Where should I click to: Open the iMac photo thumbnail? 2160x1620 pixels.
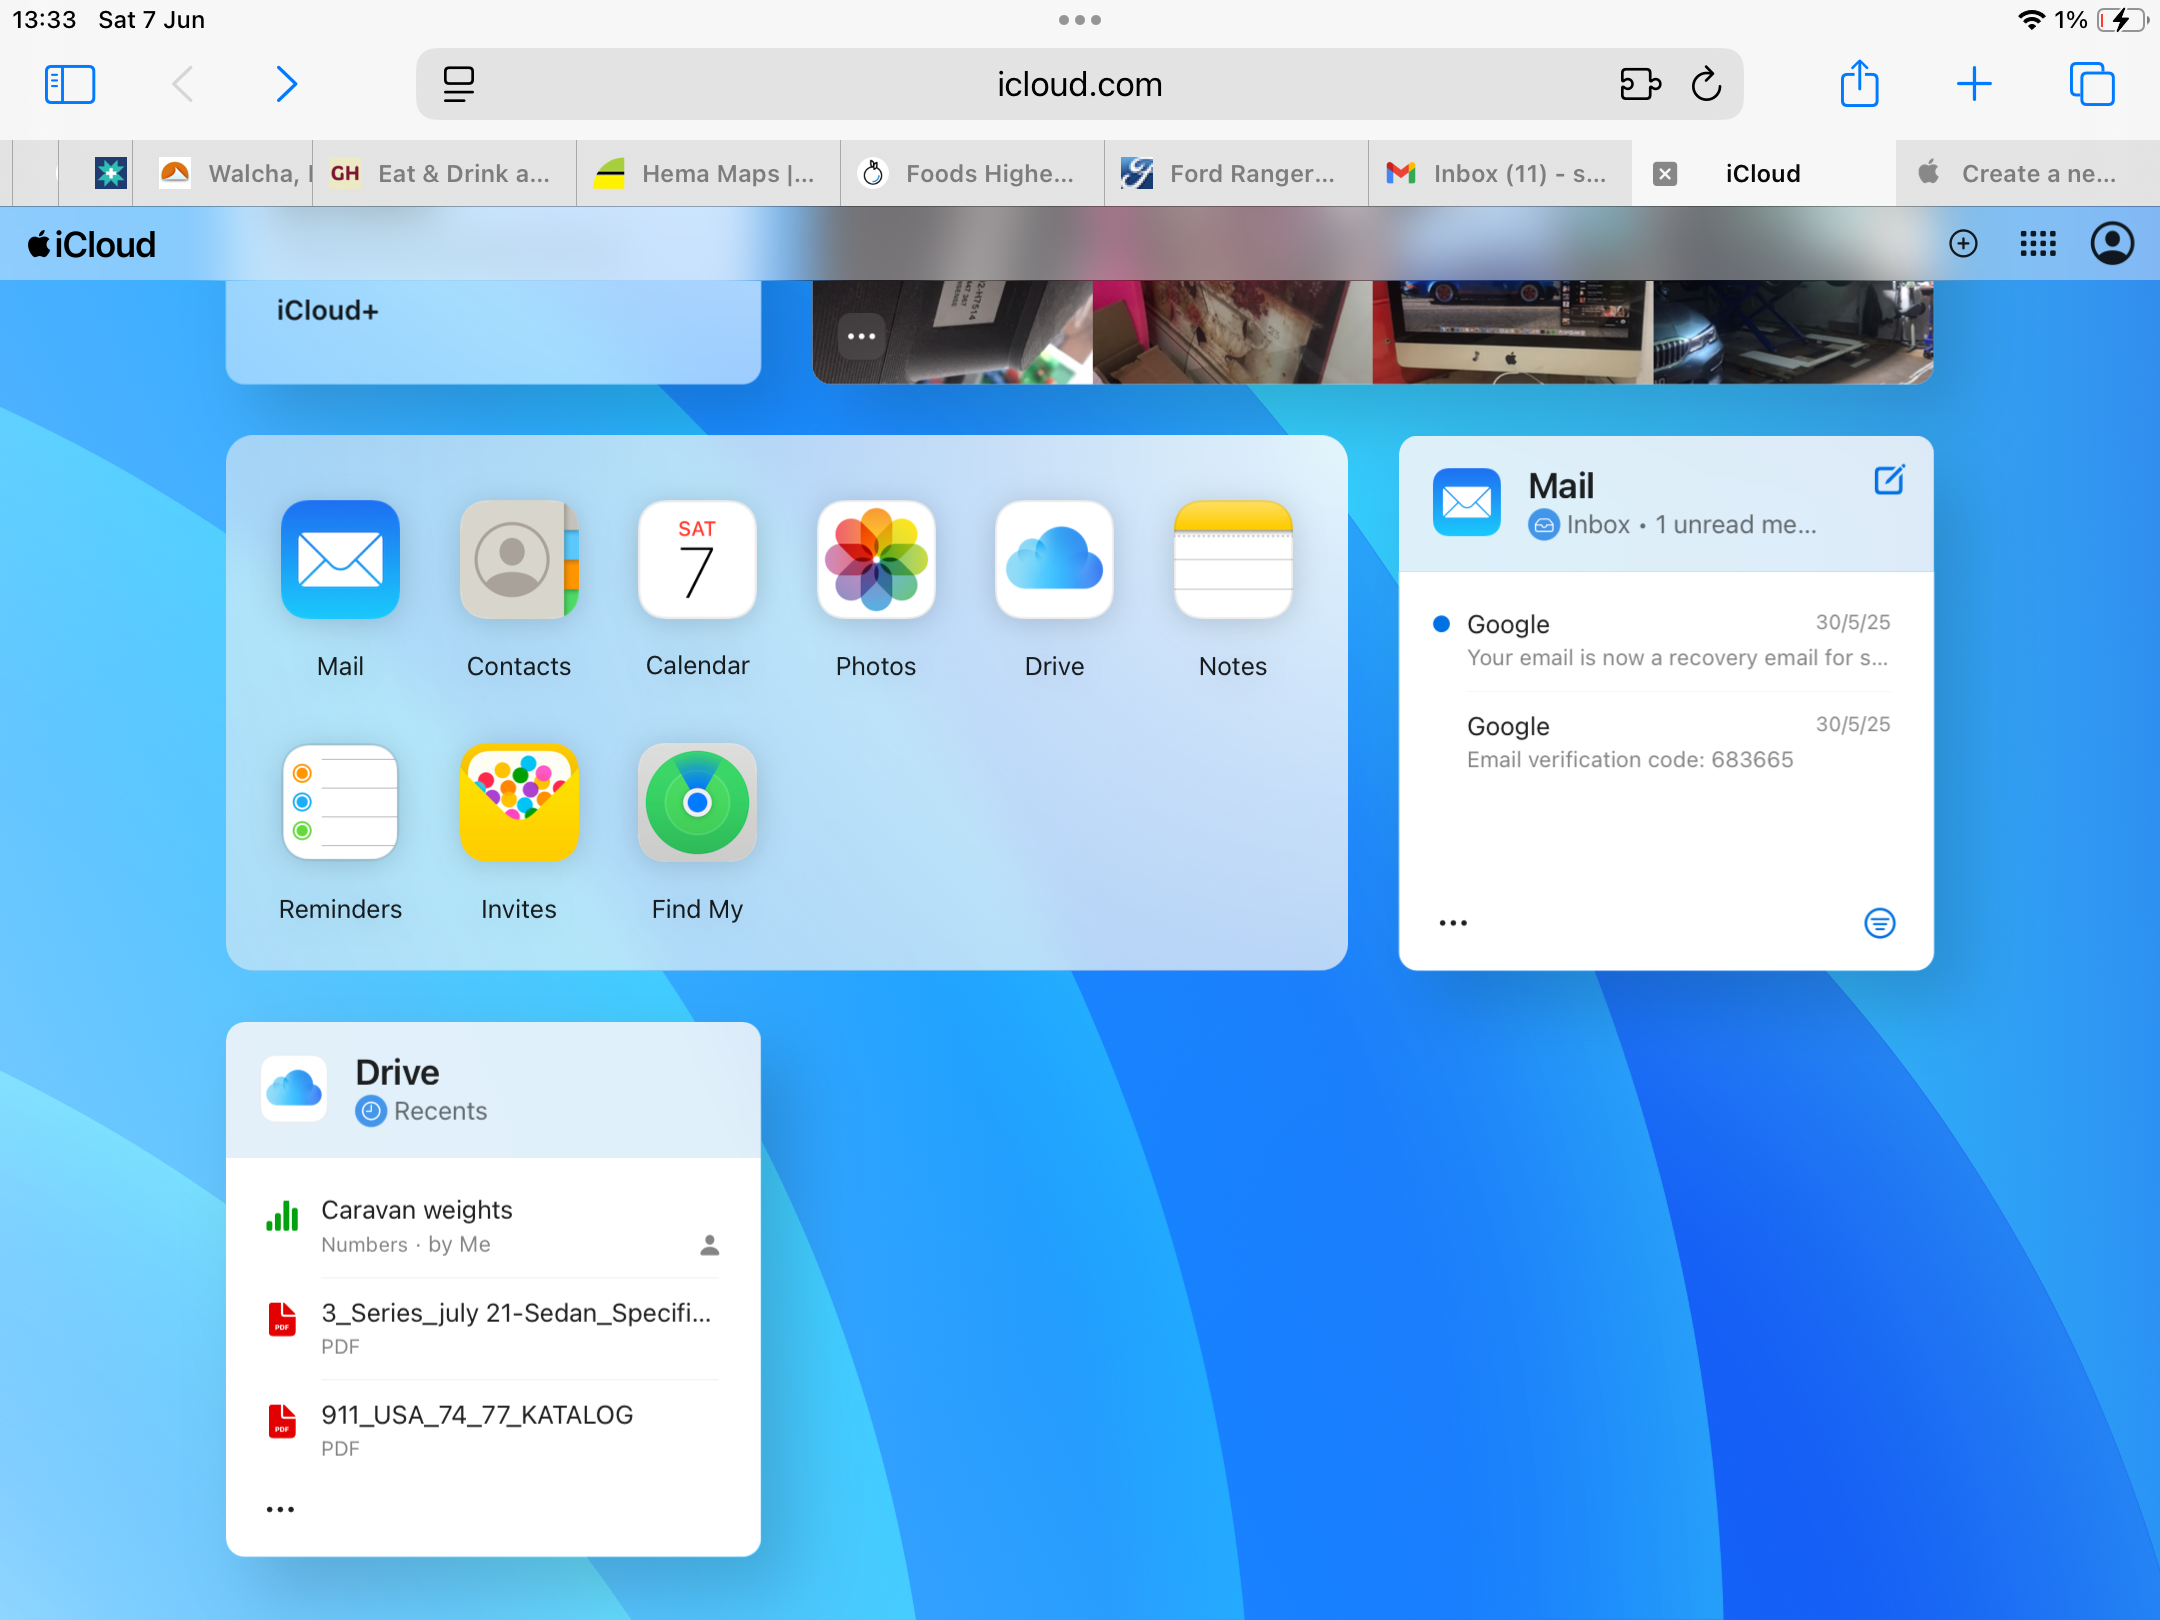click(x=1512, y=332)
